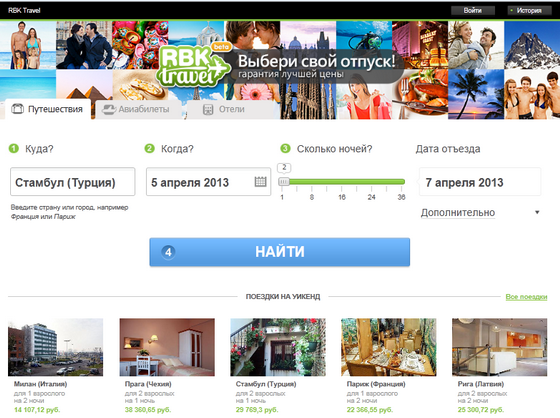560x418 pixels.
Task: Click the Стамбул (Турция) destination field
Action: tap(73, 182)
